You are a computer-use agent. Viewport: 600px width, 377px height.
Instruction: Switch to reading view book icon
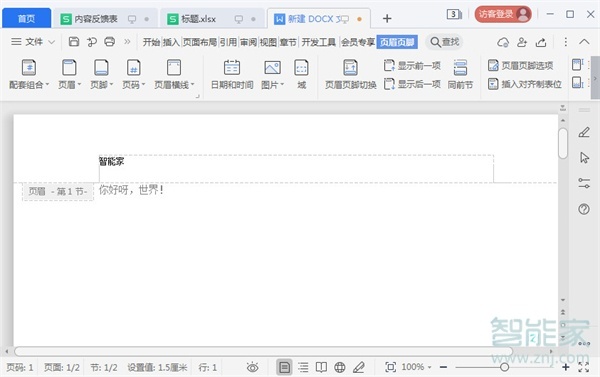(321, 367)
